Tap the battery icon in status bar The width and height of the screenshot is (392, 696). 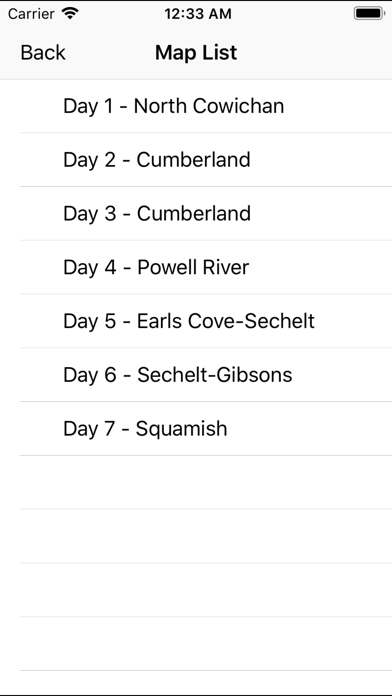tap(369, 13)
